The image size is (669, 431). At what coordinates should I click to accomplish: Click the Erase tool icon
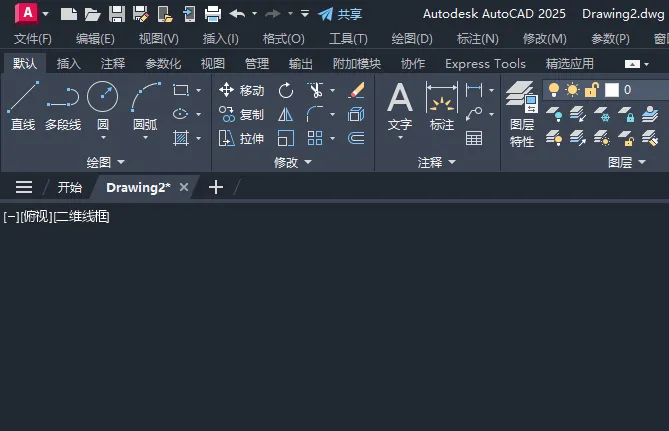pos(356,90)
